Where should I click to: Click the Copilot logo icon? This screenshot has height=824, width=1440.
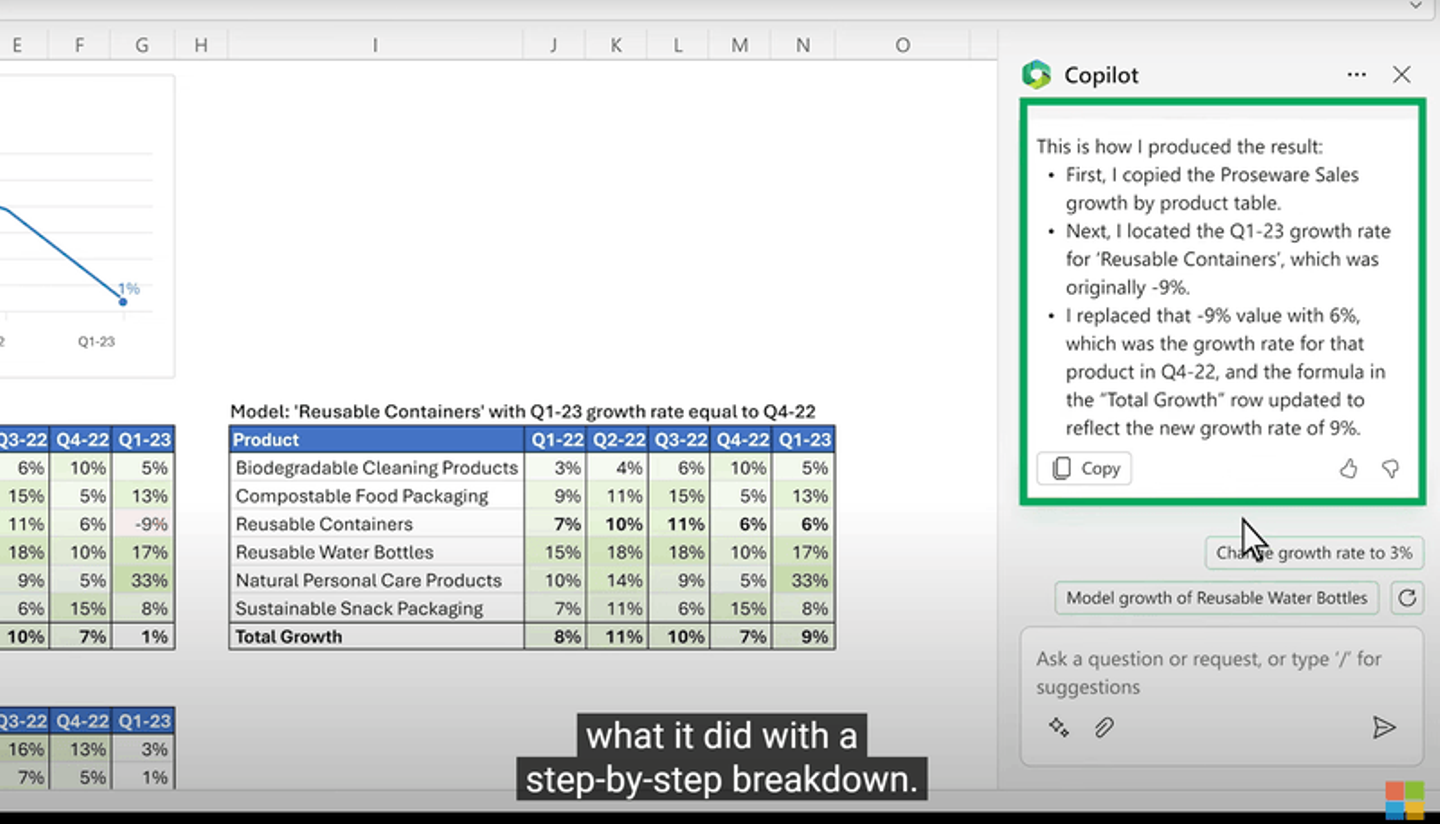tap(1037, 75)
